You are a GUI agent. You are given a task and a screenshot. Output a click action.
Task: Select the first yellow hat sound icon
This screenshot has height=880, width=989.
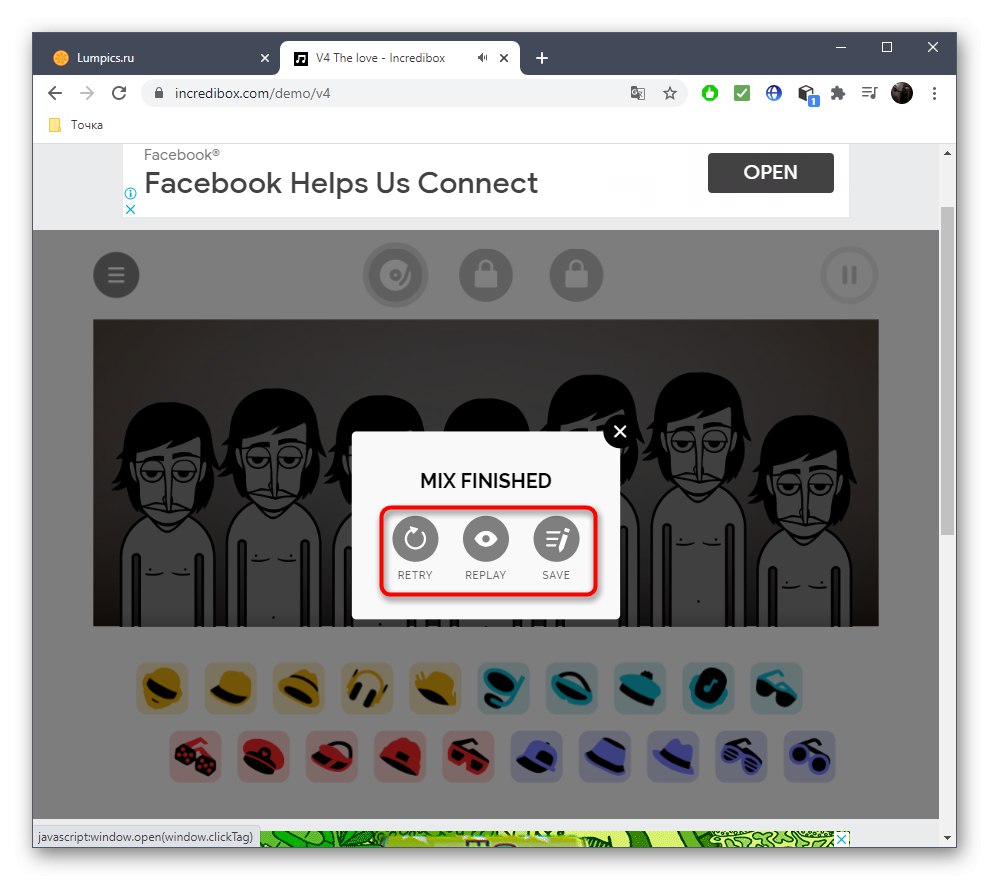coord(162,688)
